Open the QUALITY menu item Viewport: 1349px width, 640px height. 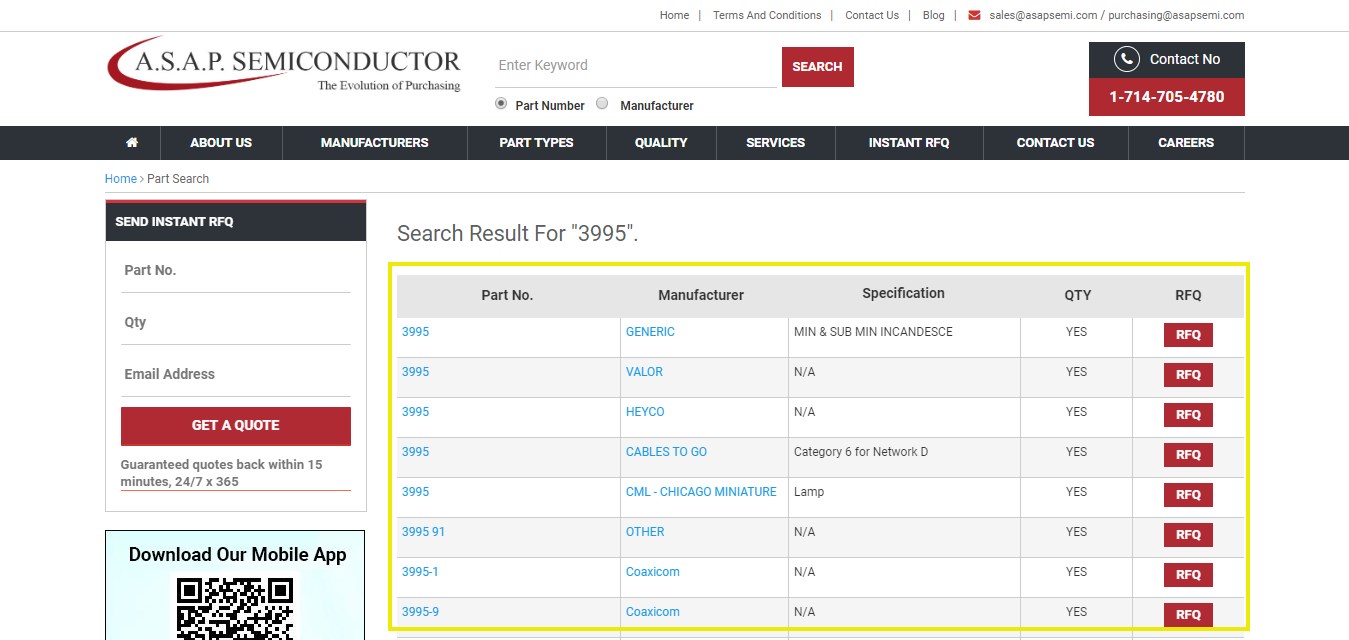[x=661, y=143]
